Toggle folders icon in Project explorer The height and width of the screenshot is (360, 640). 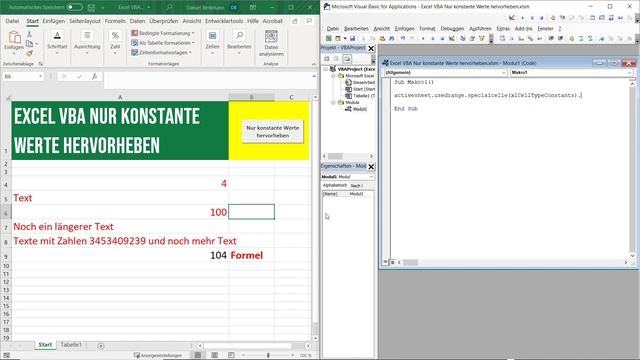coord(347,59)
